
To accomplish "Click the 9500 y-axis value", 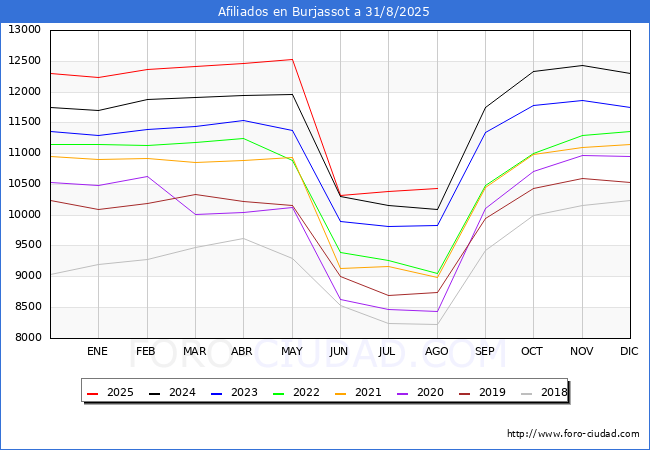I will coord(28,244).
